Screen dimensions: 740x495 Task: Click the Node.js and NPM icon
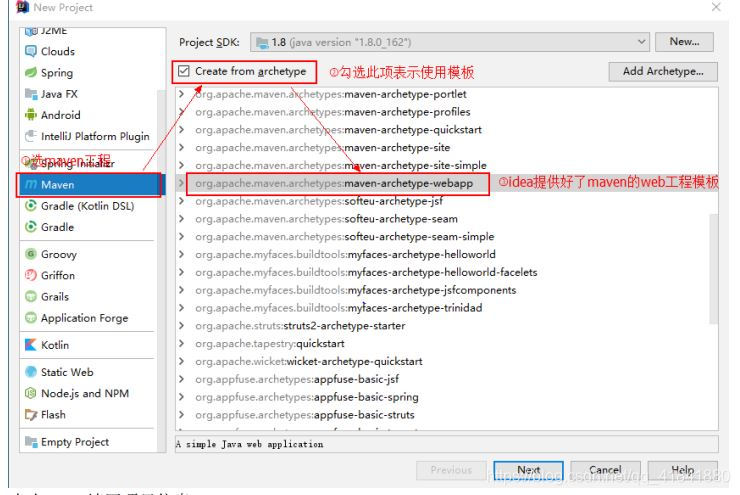(31, 393)
